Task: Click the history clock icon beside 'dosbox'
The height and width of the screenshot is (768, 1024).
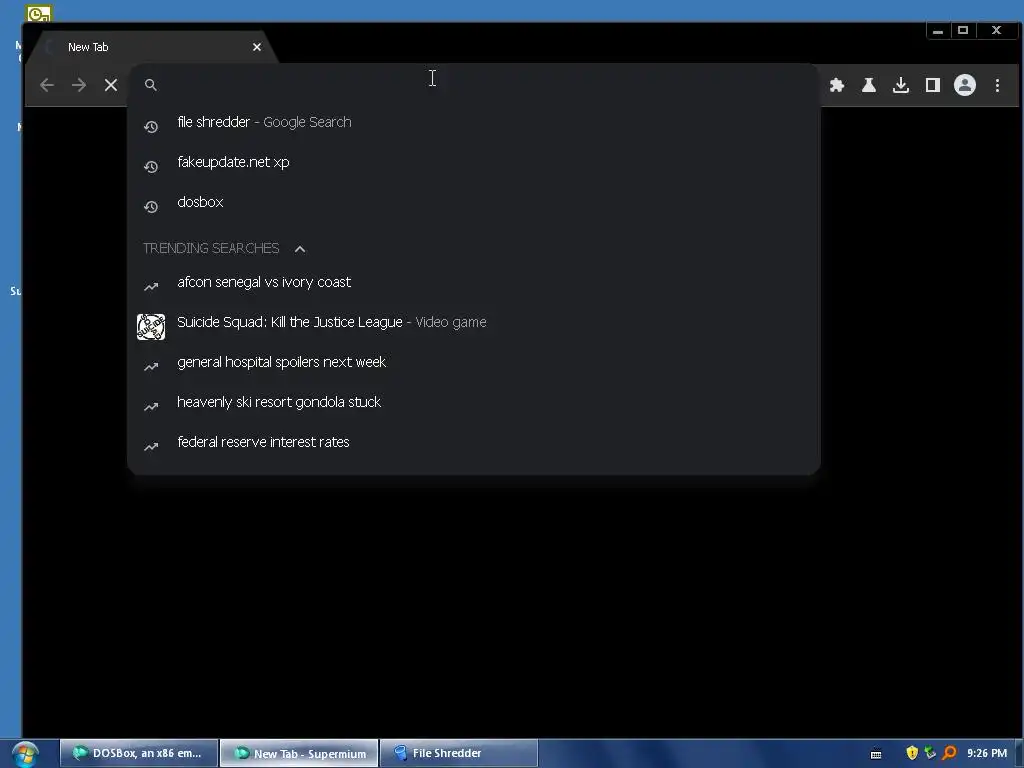Action: pyautogui.click(x=151, y=207)
